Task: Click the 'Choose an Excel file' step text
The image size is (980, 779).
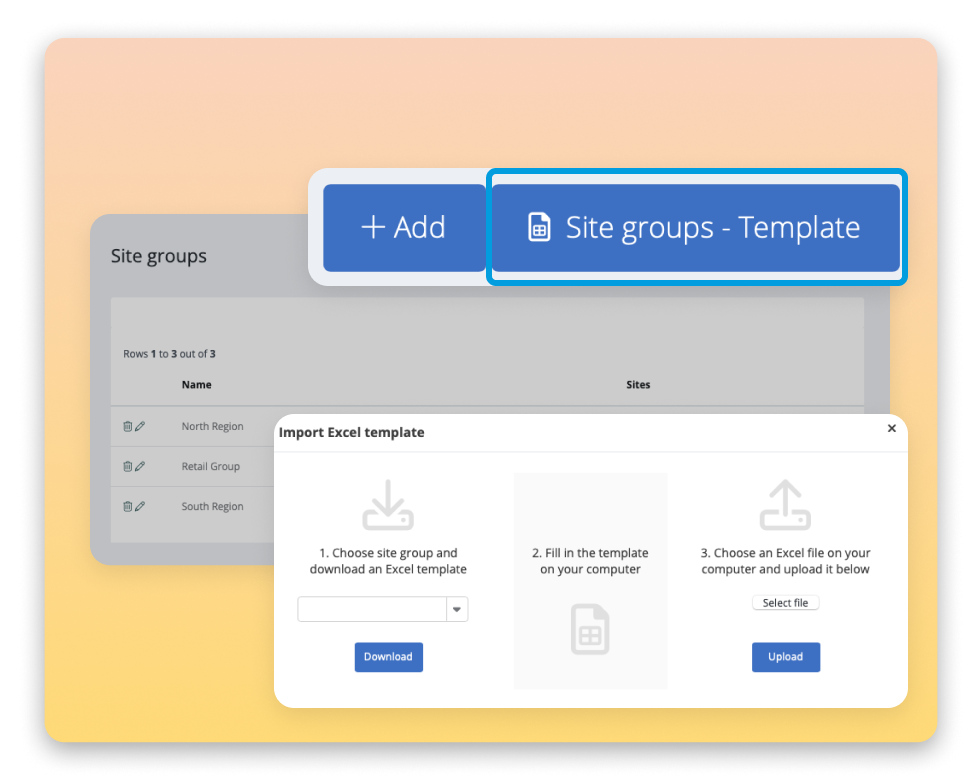Action: tap(786, 561)
